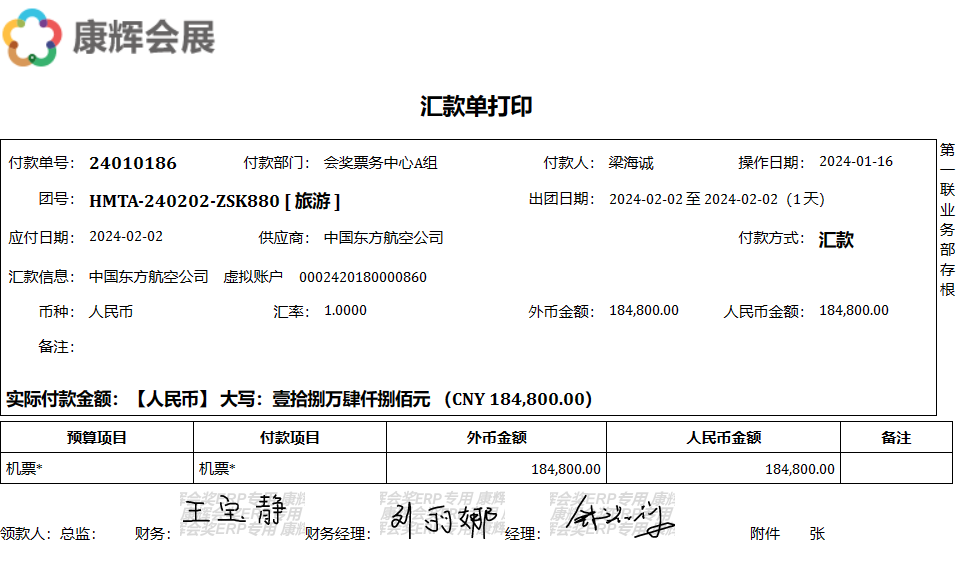Screen dimensions: 956x566
Task: Click the 付款项目 table column header
Action: (x=290, y=438)
